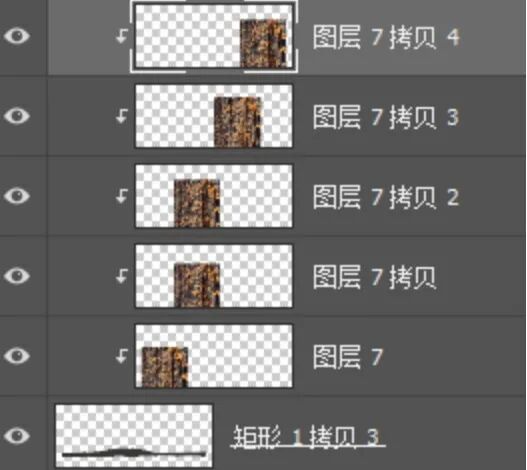Screen dimensions: 527x470
Task: Select the 矩形 1 拷贝 3 layer name
Action: tap(307, 437)
